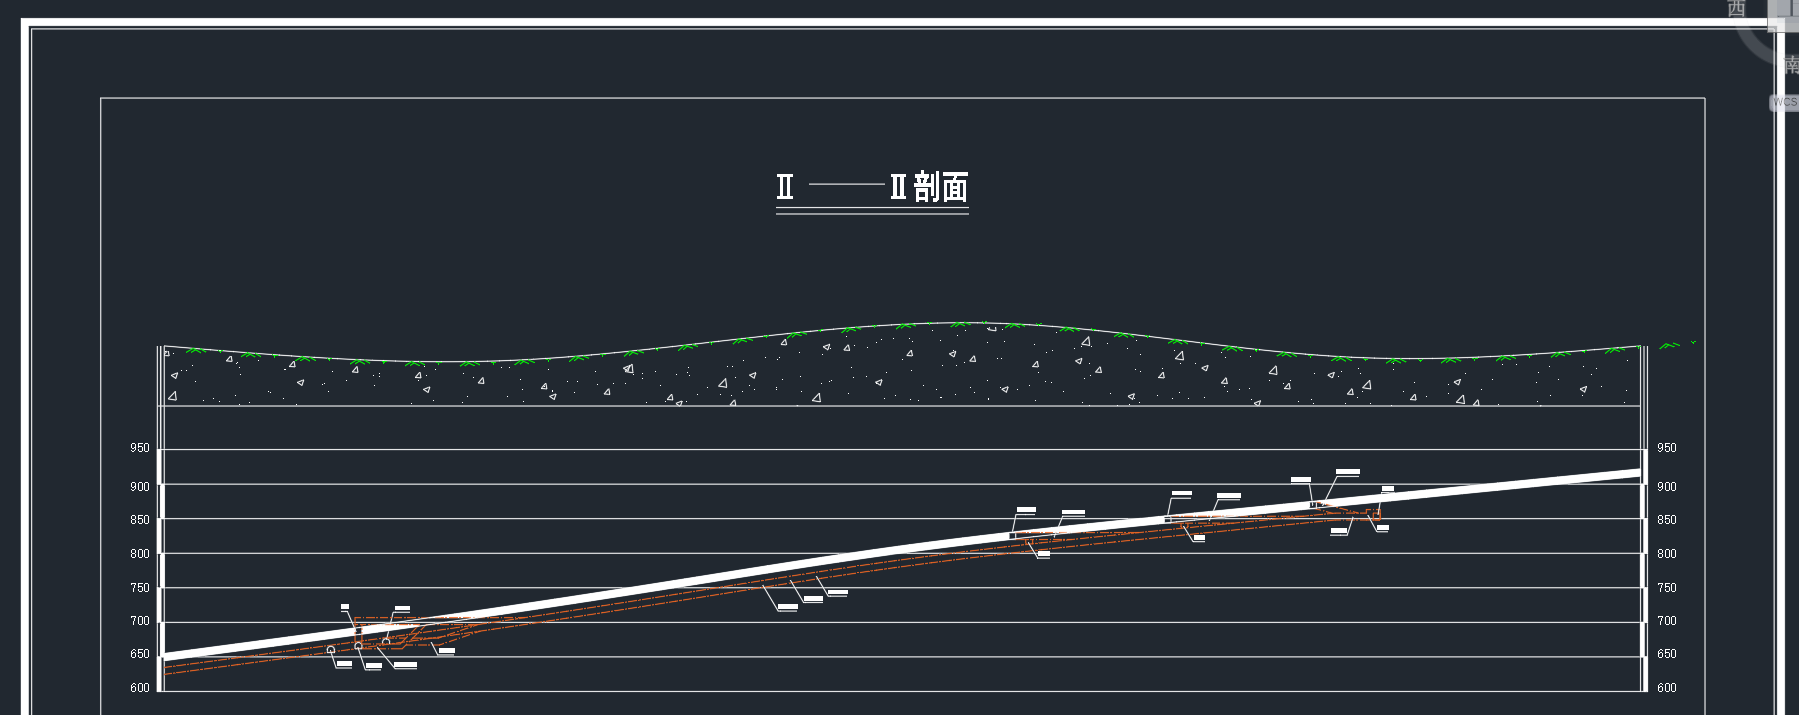Select the 750 elevation label on right axis
The width and height of the screenshot is (1799, 715).
pyautogui.click(x=1666, y=588)
